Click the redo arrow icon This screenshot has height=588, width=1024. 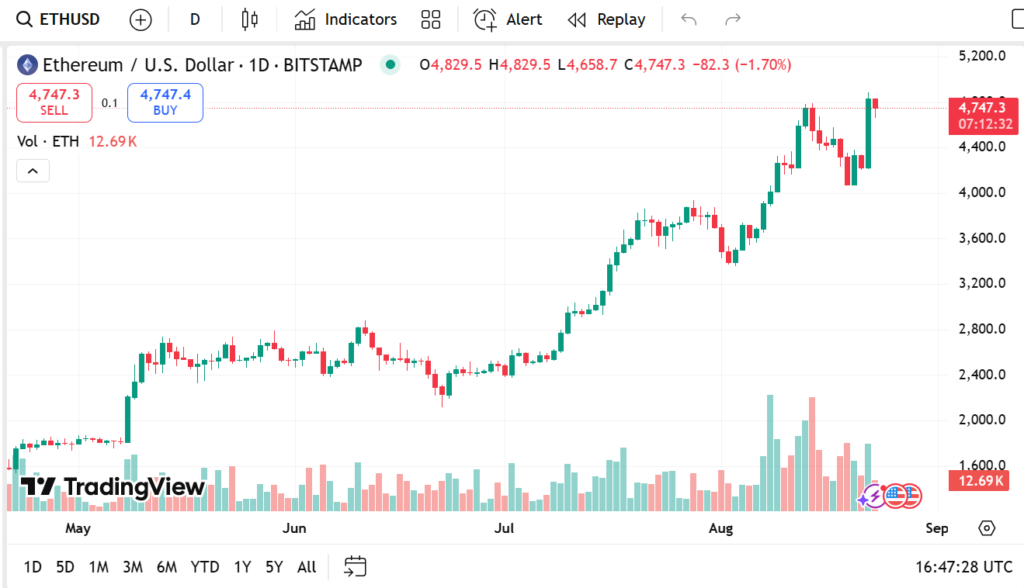(x=733, y=19)
